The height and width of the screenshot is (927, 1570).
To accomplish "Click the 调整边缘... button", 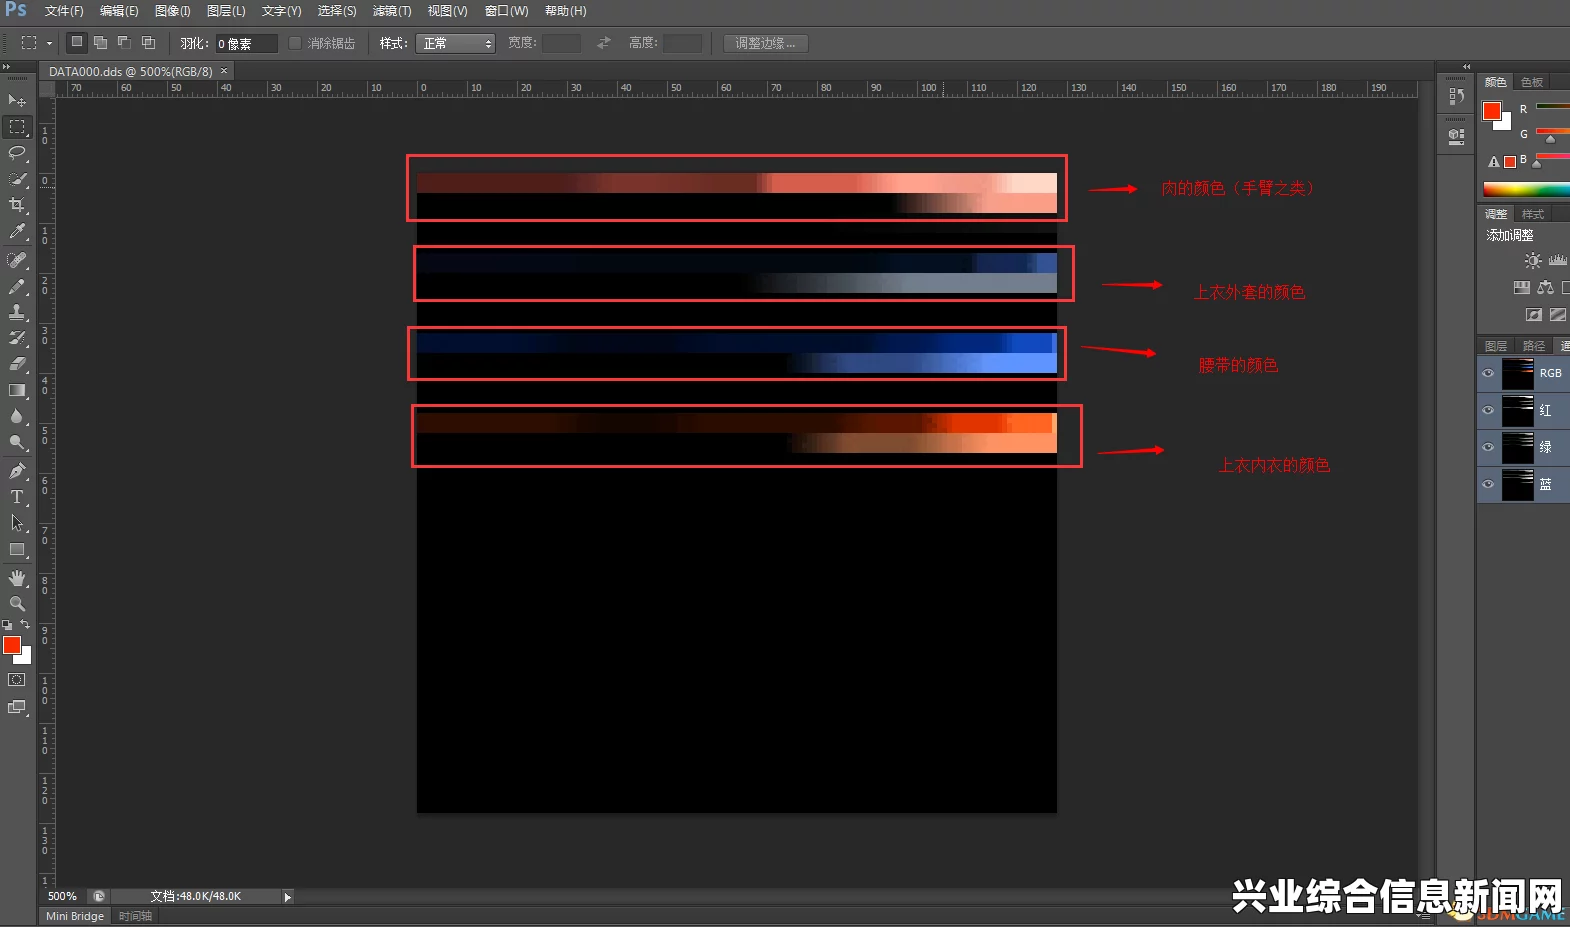I will [766, 43].
